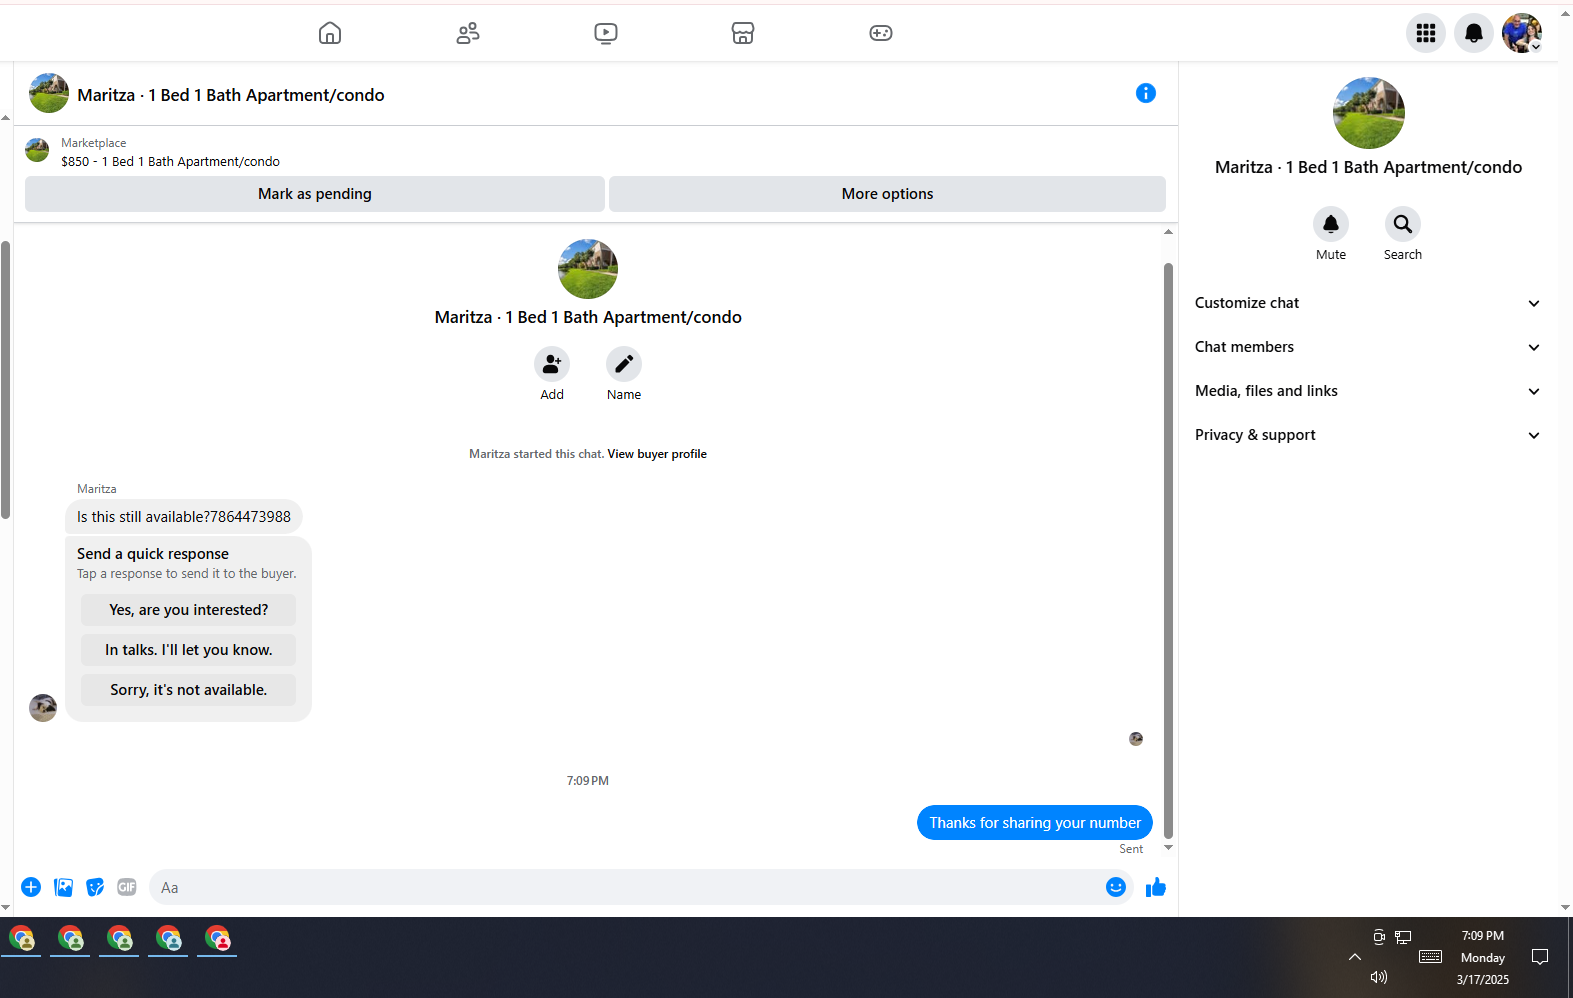The height and width of the screenshot is (998, 1573).
Task: Click the chat header title beside info icon
Action: point(231,95)
